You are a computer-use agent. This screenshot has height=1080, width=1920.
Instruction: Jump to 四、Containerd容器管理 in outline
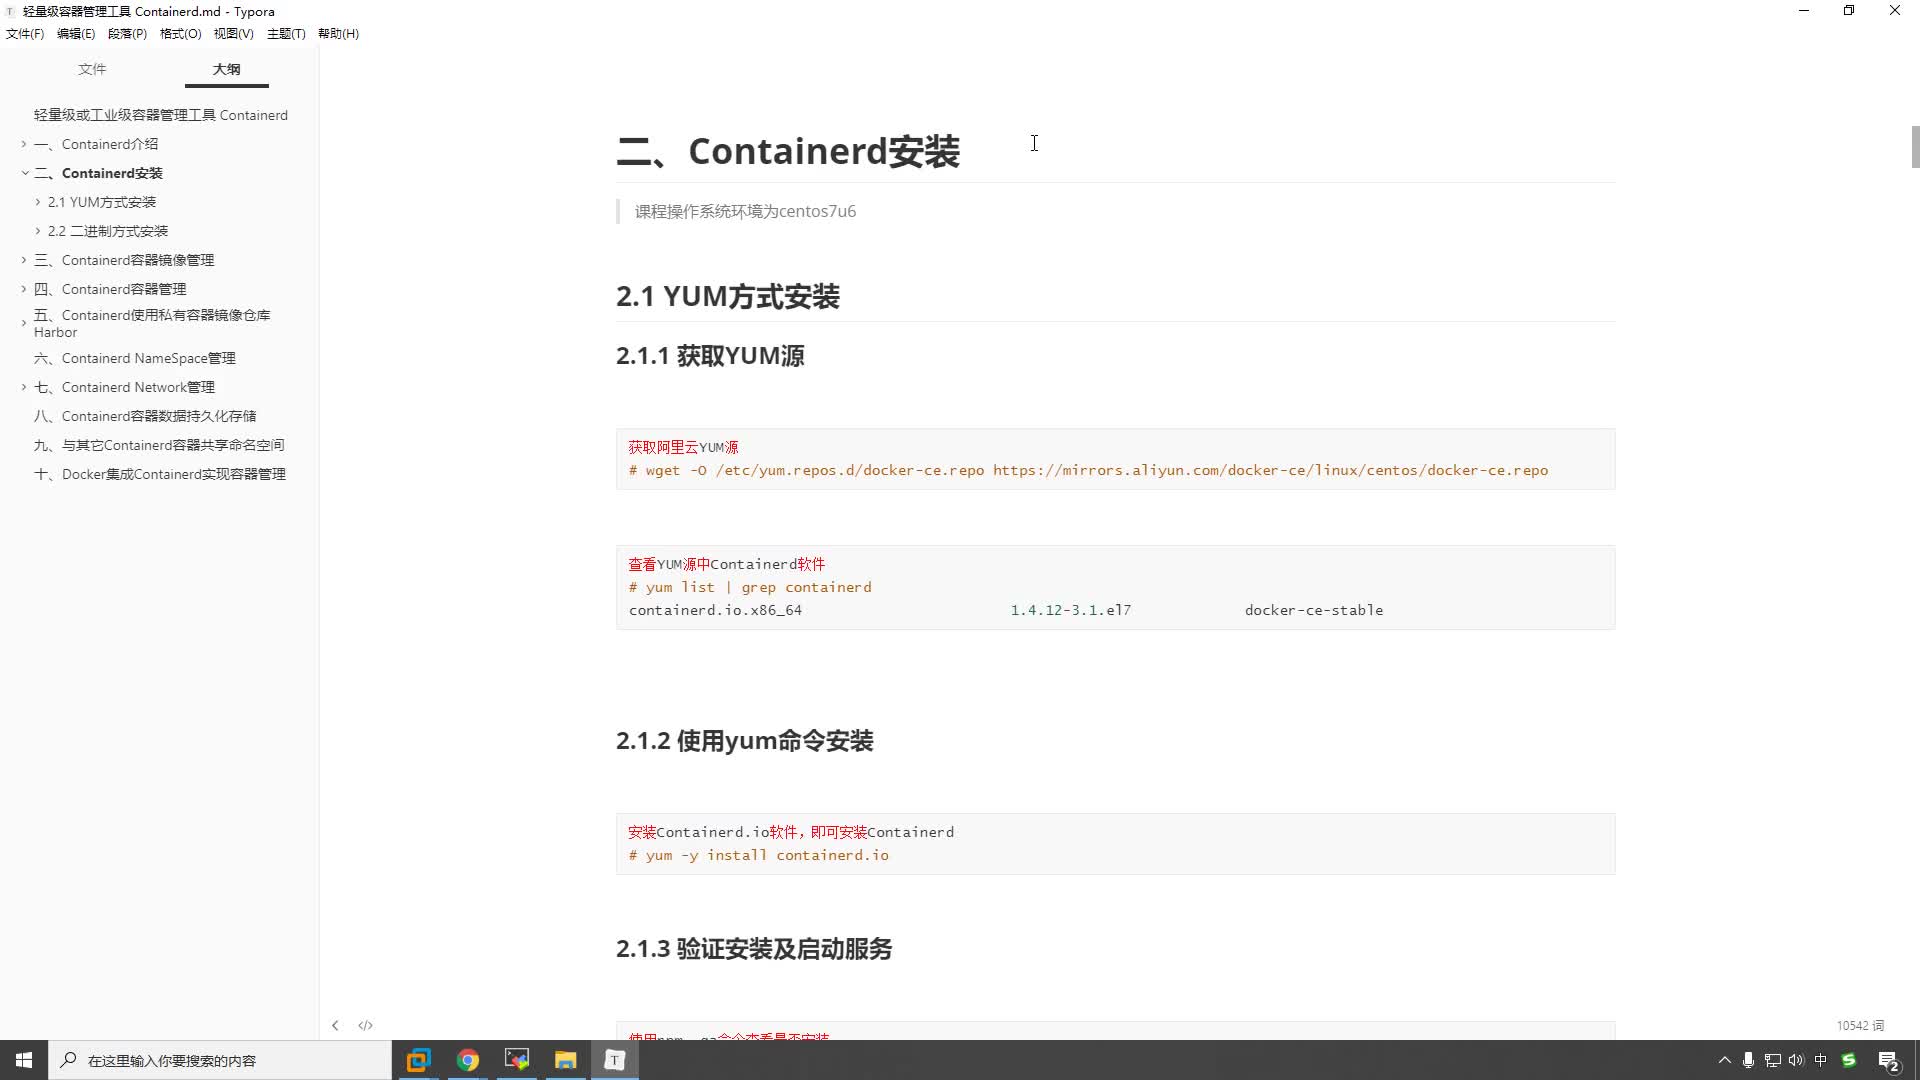click(x=110, y=289)
